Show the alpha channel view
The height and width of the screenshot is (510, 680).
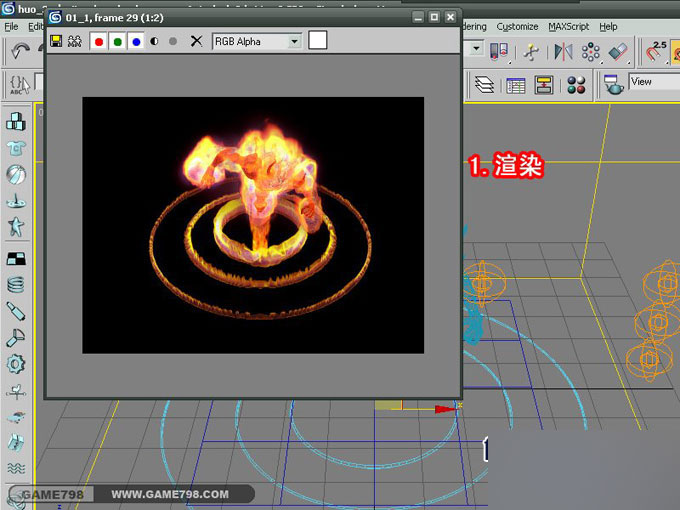coord(155,41)
